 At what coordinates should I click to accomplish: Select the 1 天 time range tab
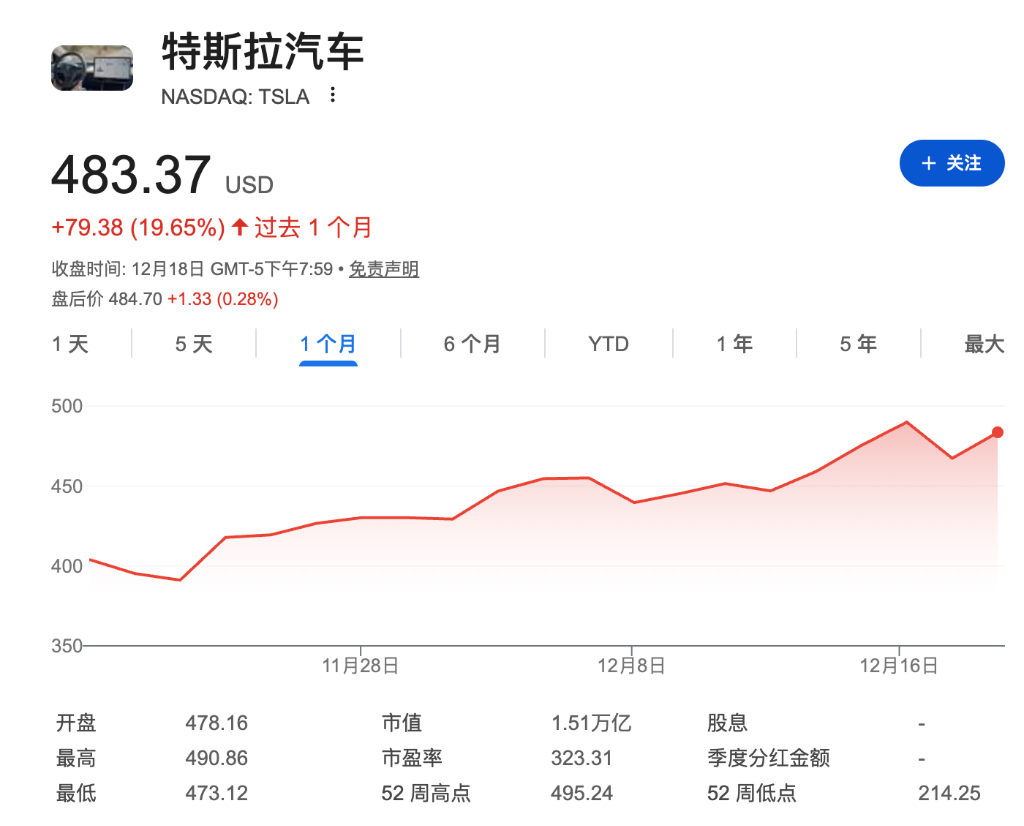(x=70, y=344)
